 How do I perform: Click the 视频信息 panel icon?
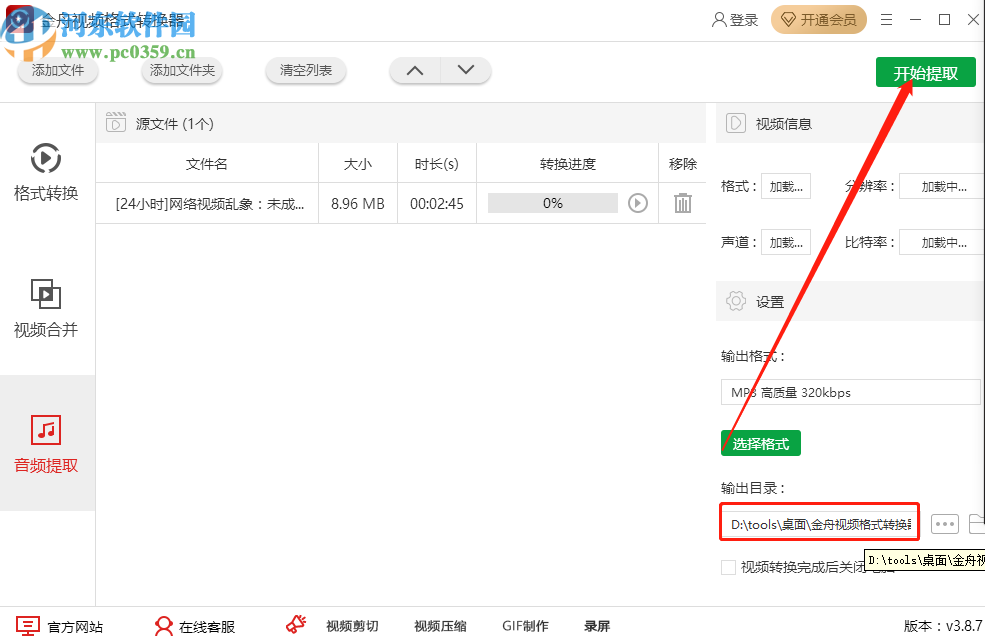pyautogui.click(x=736, y=123)
